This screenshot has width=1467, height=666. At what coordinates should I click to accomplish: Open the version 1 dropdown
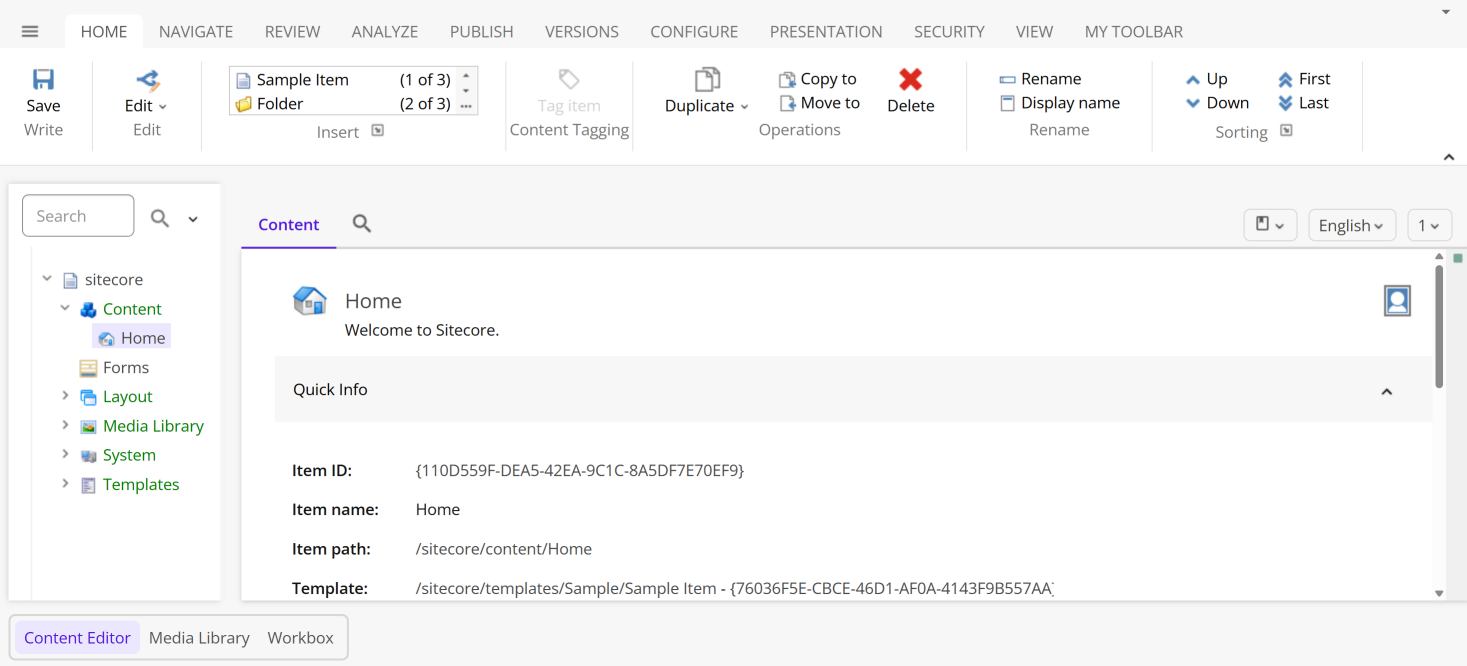pyautogui.click(x=1429, y=225)
